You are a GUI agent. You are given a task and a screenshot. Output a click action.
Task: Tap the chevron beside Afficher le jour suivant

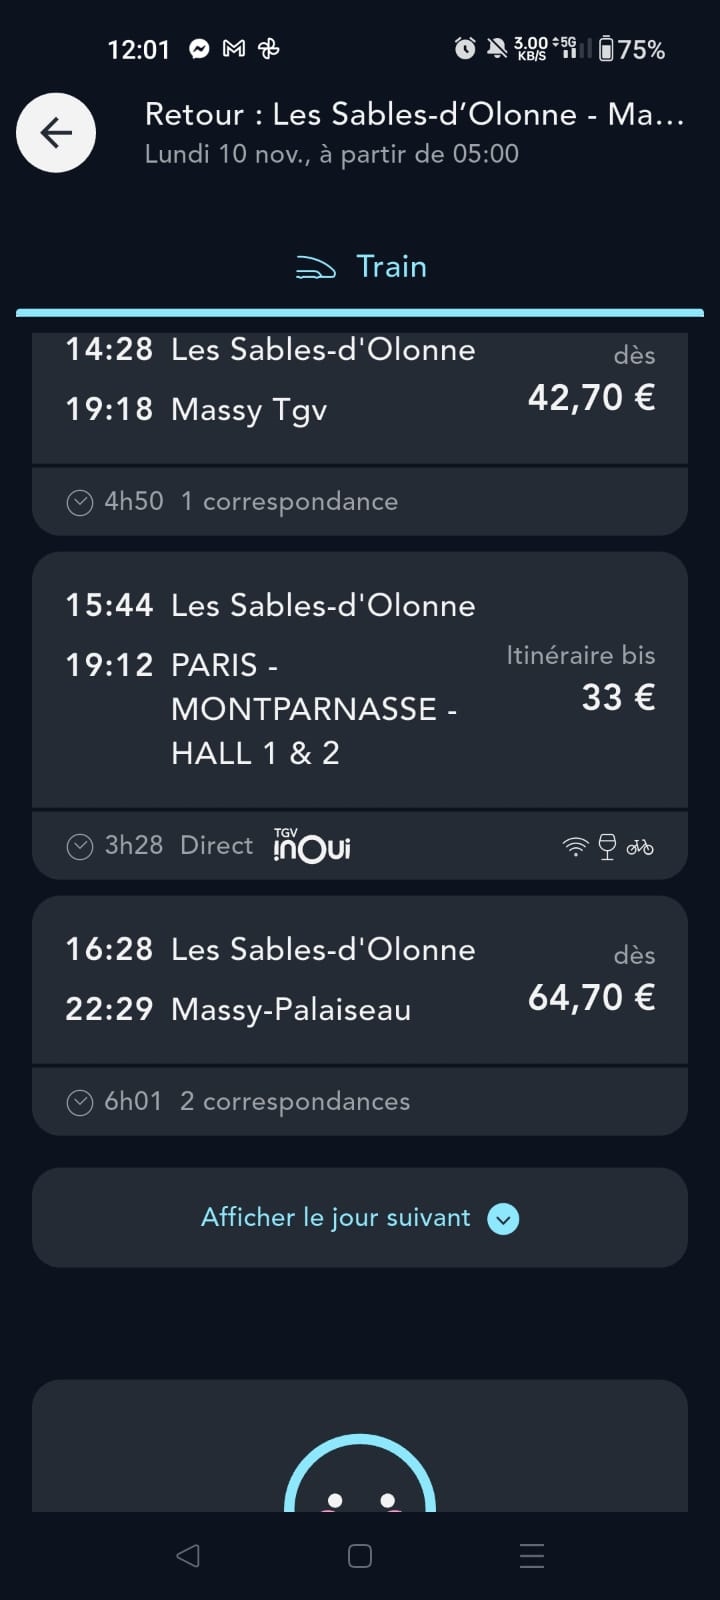point(503,1219)
